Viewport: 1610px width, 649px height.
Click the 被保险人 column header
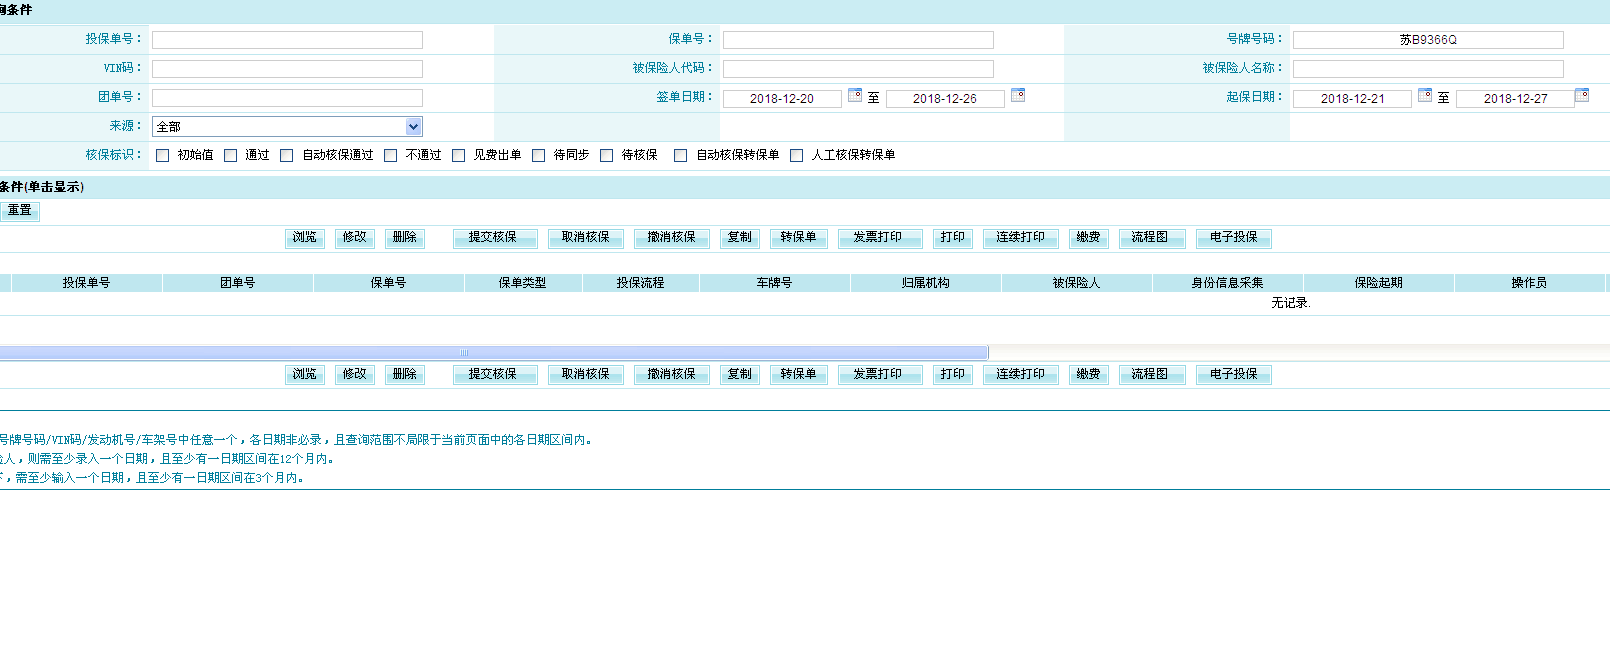click(1077, 283)
